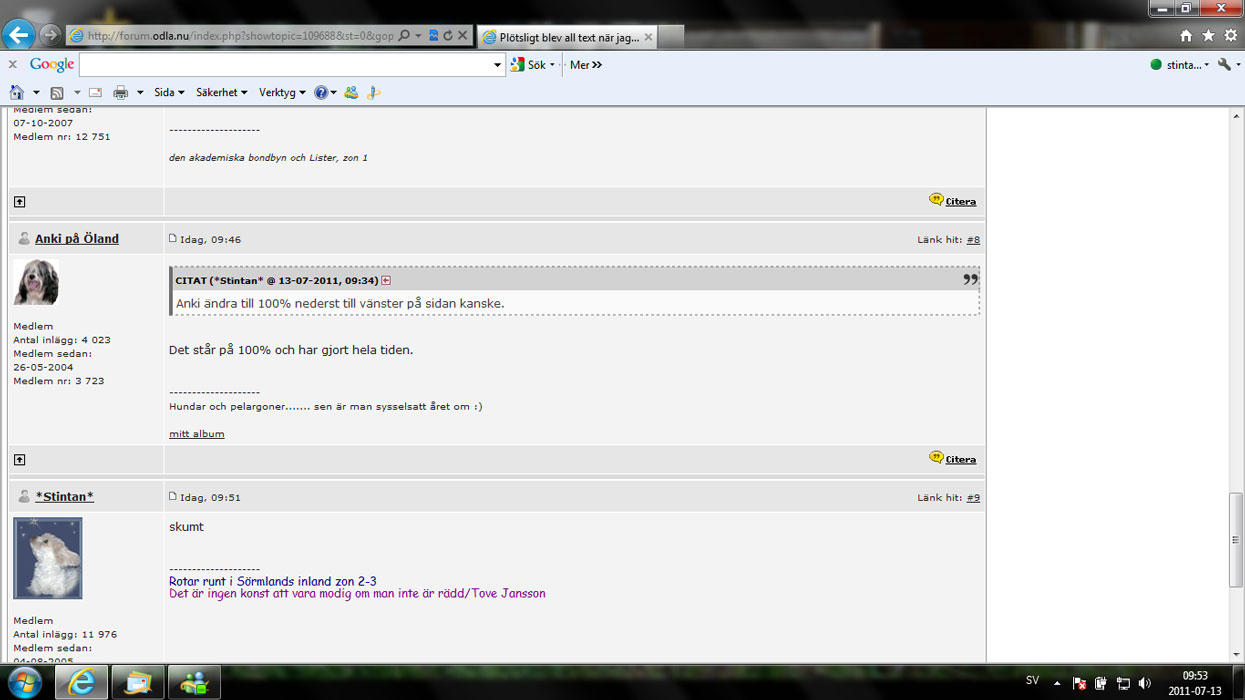Click the Favorites star icon
This screenshot has height=700, width=1245.
1208,36
